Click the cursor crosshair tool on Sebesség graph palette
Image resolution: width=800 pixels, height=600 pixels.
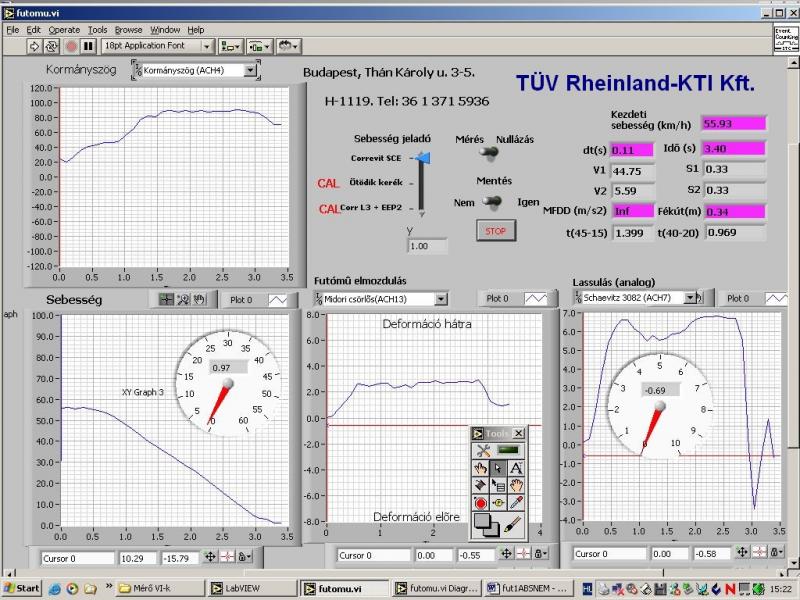166,299
